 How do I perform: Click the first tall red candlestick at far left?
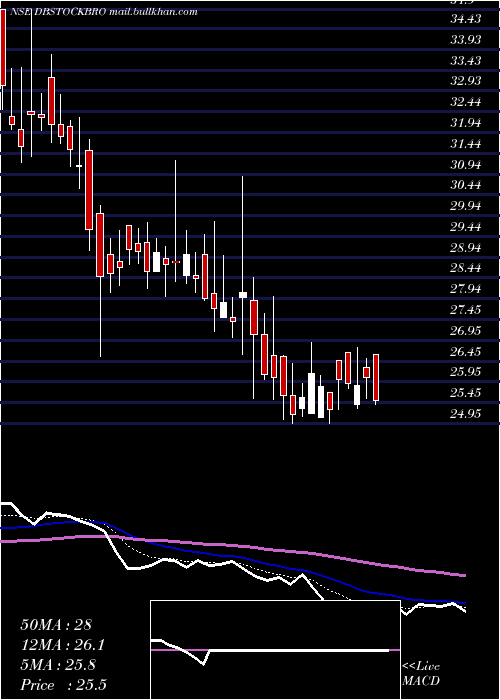3,47
